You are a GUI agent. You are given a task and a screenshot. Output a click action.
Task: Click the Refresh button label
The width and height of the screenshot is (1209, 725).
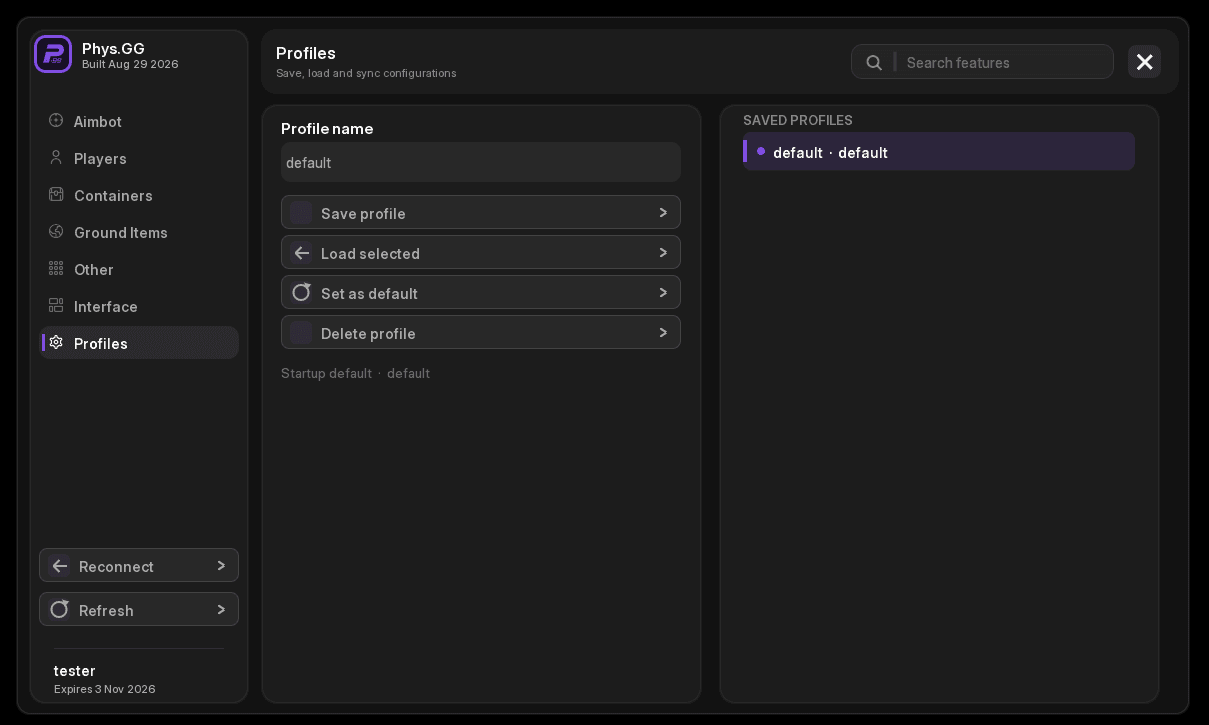tap(106, 610)
